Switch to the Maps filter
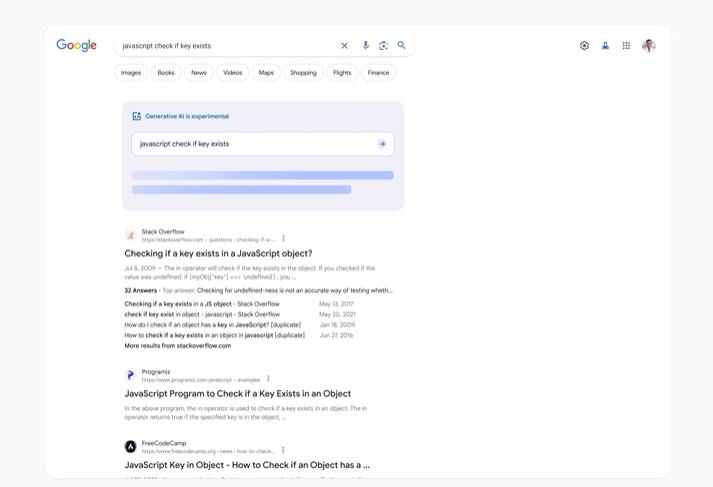Image resolution: width=713 pixels, height=487 pixels. coord(266,73)
